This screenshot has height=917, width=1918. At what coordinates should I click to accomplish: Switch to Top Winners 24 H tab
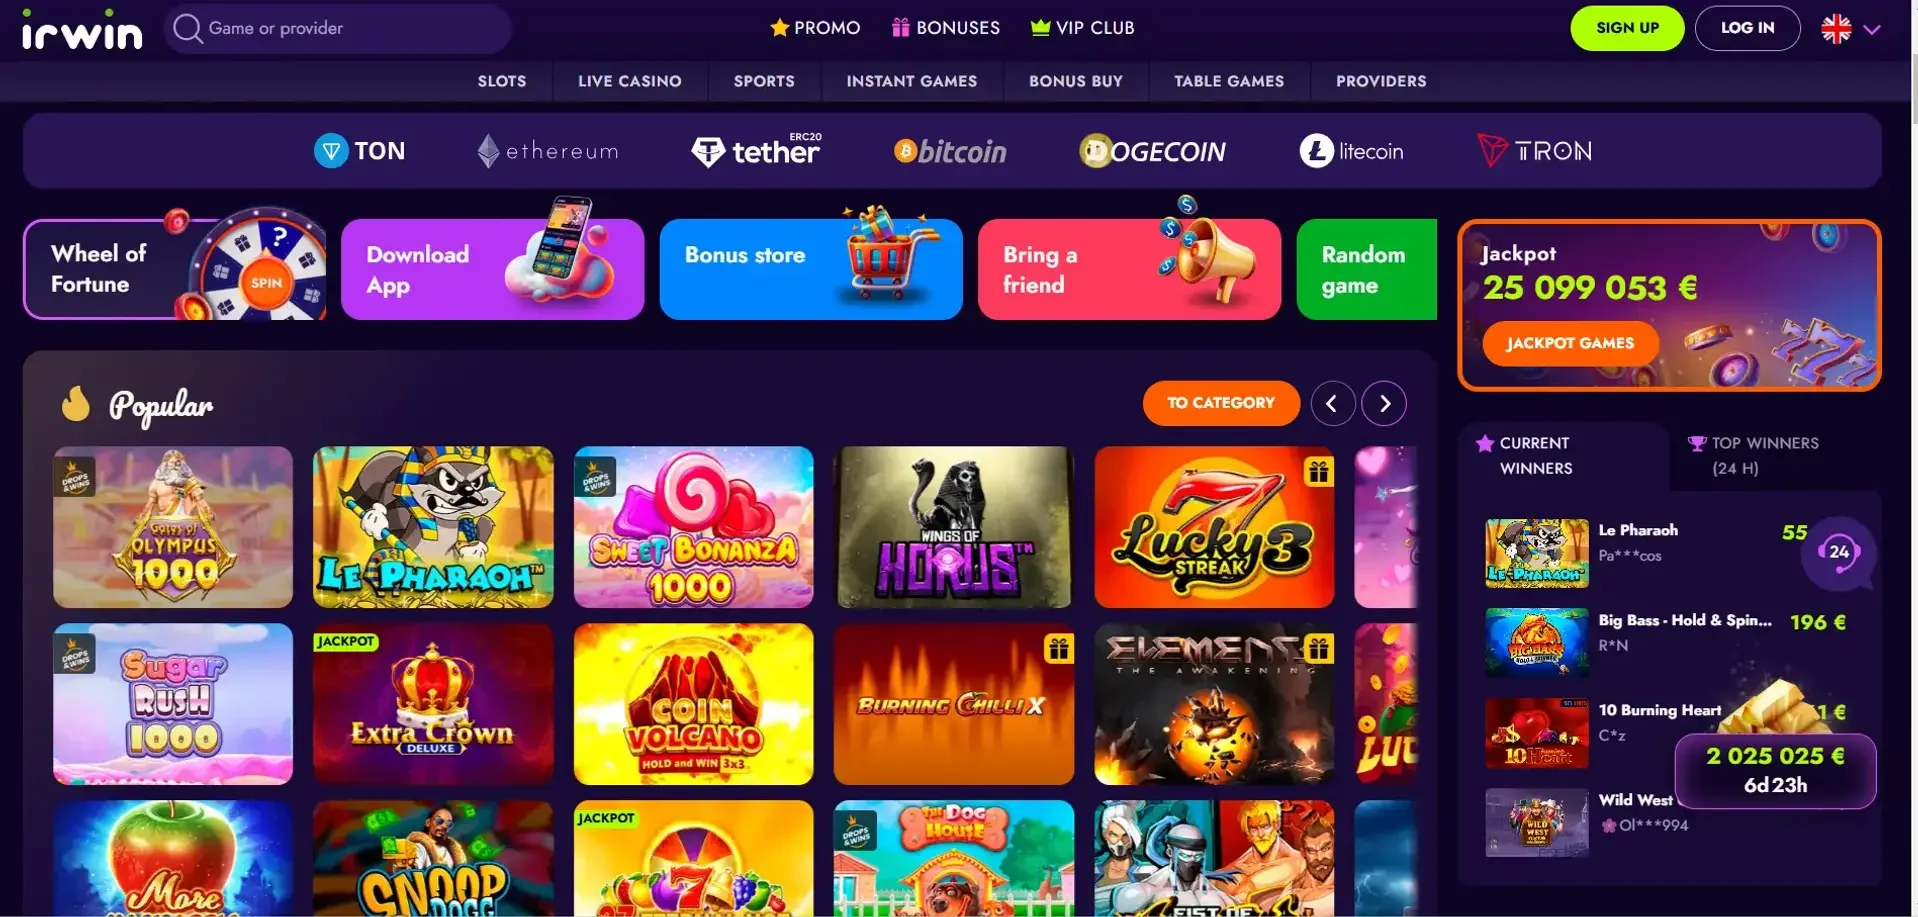coord(1766,455)
